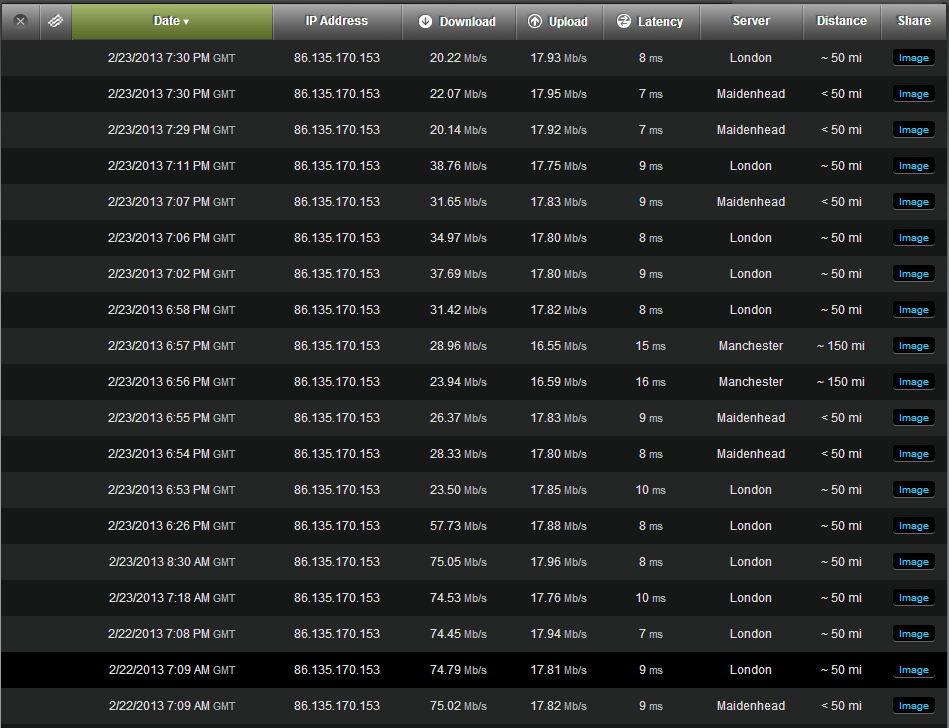Sort by the IP Address column header
This screenshot has height=728, width=949.
[337, 21]
